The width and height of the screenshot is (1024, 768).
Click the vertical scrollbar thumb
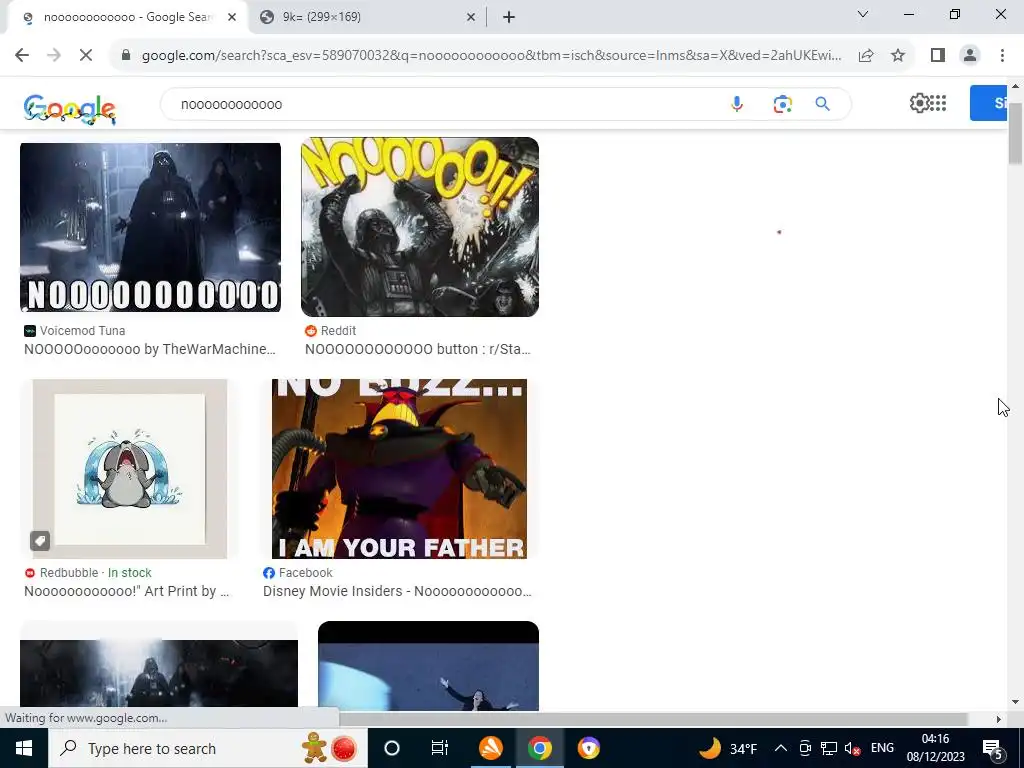pyautogui.click(x=1016, y=133)
